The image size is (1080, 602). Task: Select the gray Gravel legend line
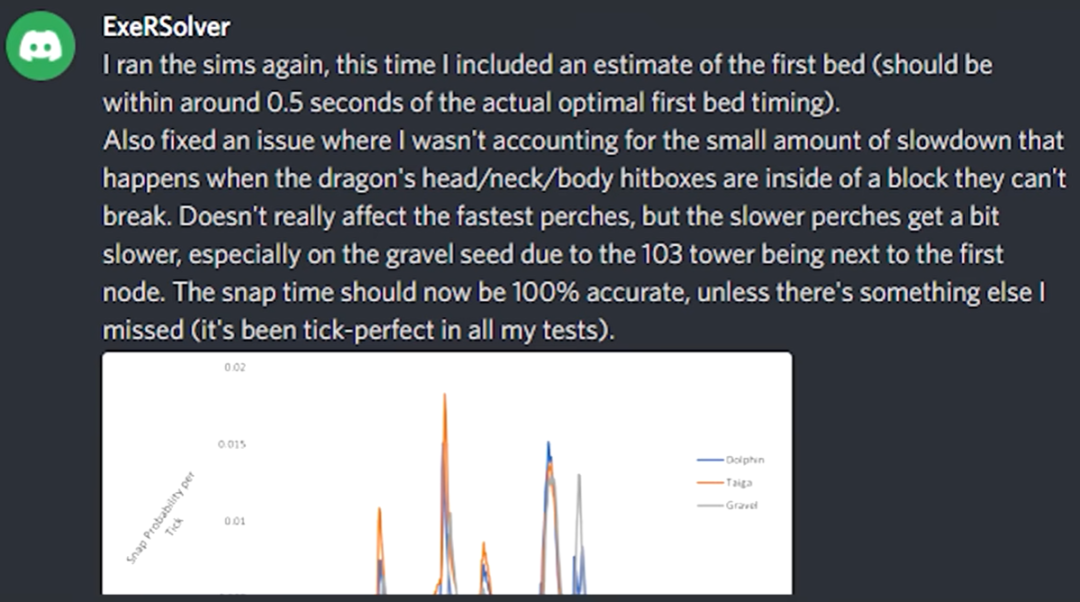[x=710, y=505]
